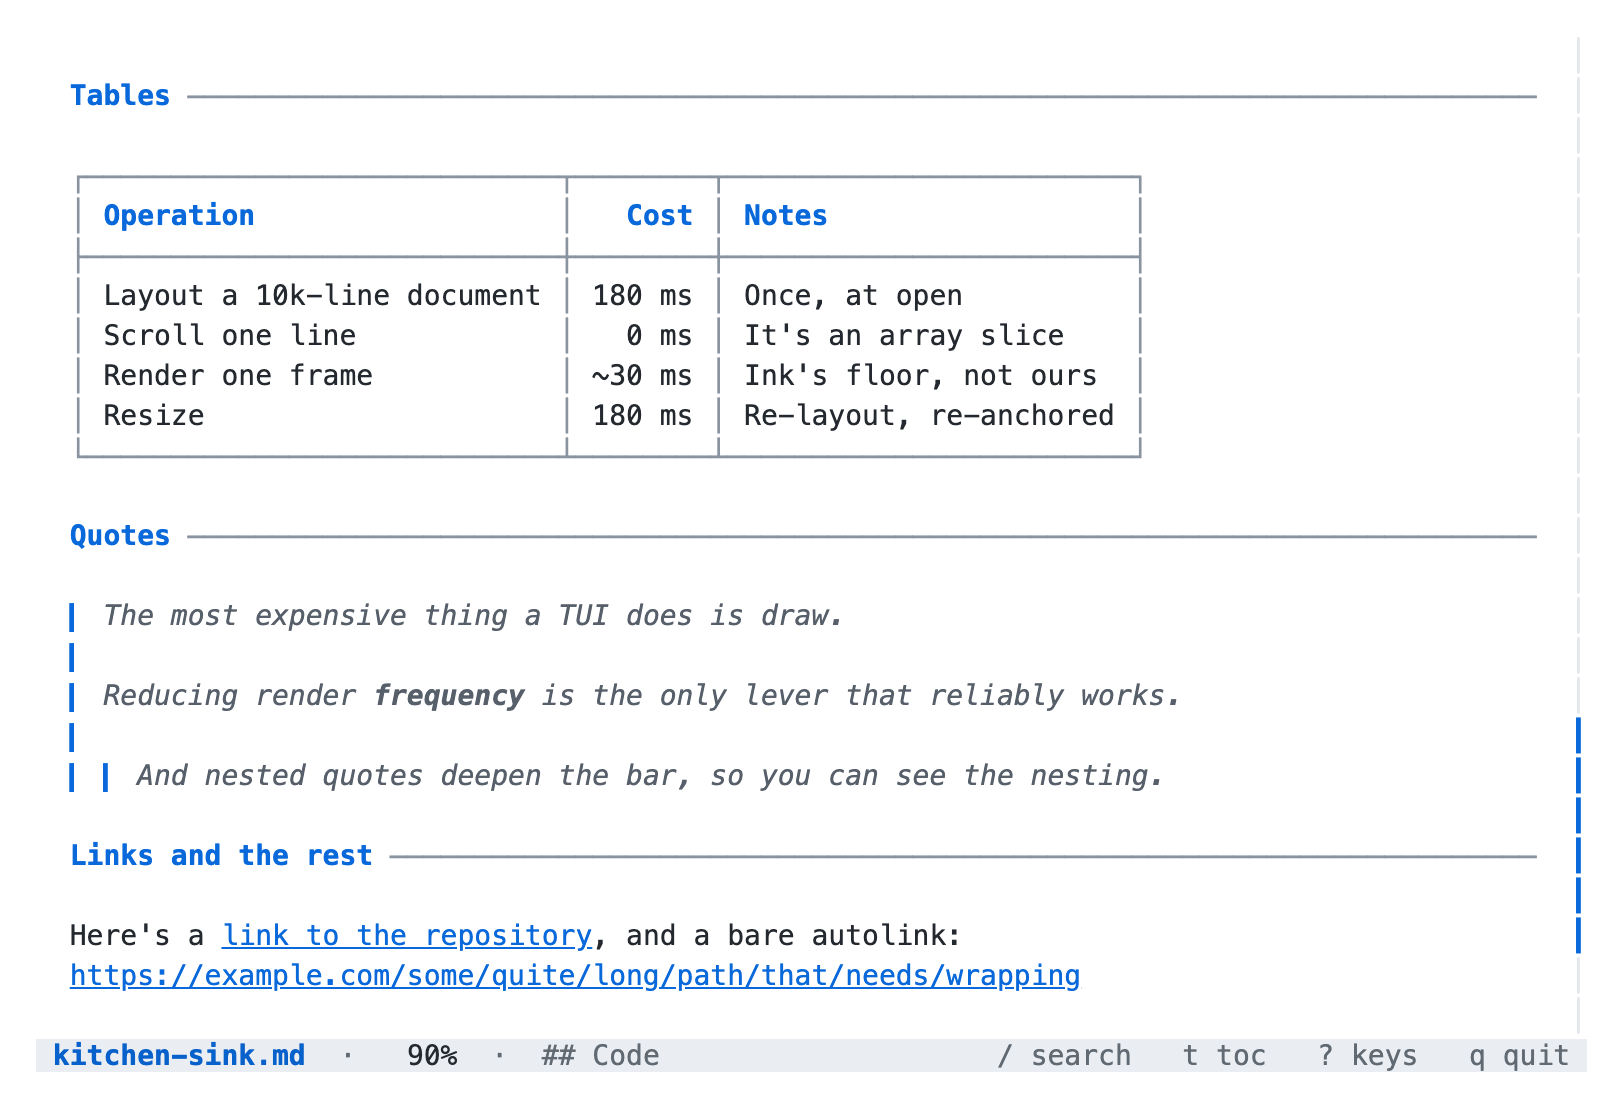Click the bold word 'frequency' in the quote
Viewport: 1618px width, 1112px height.
[449, 696]
